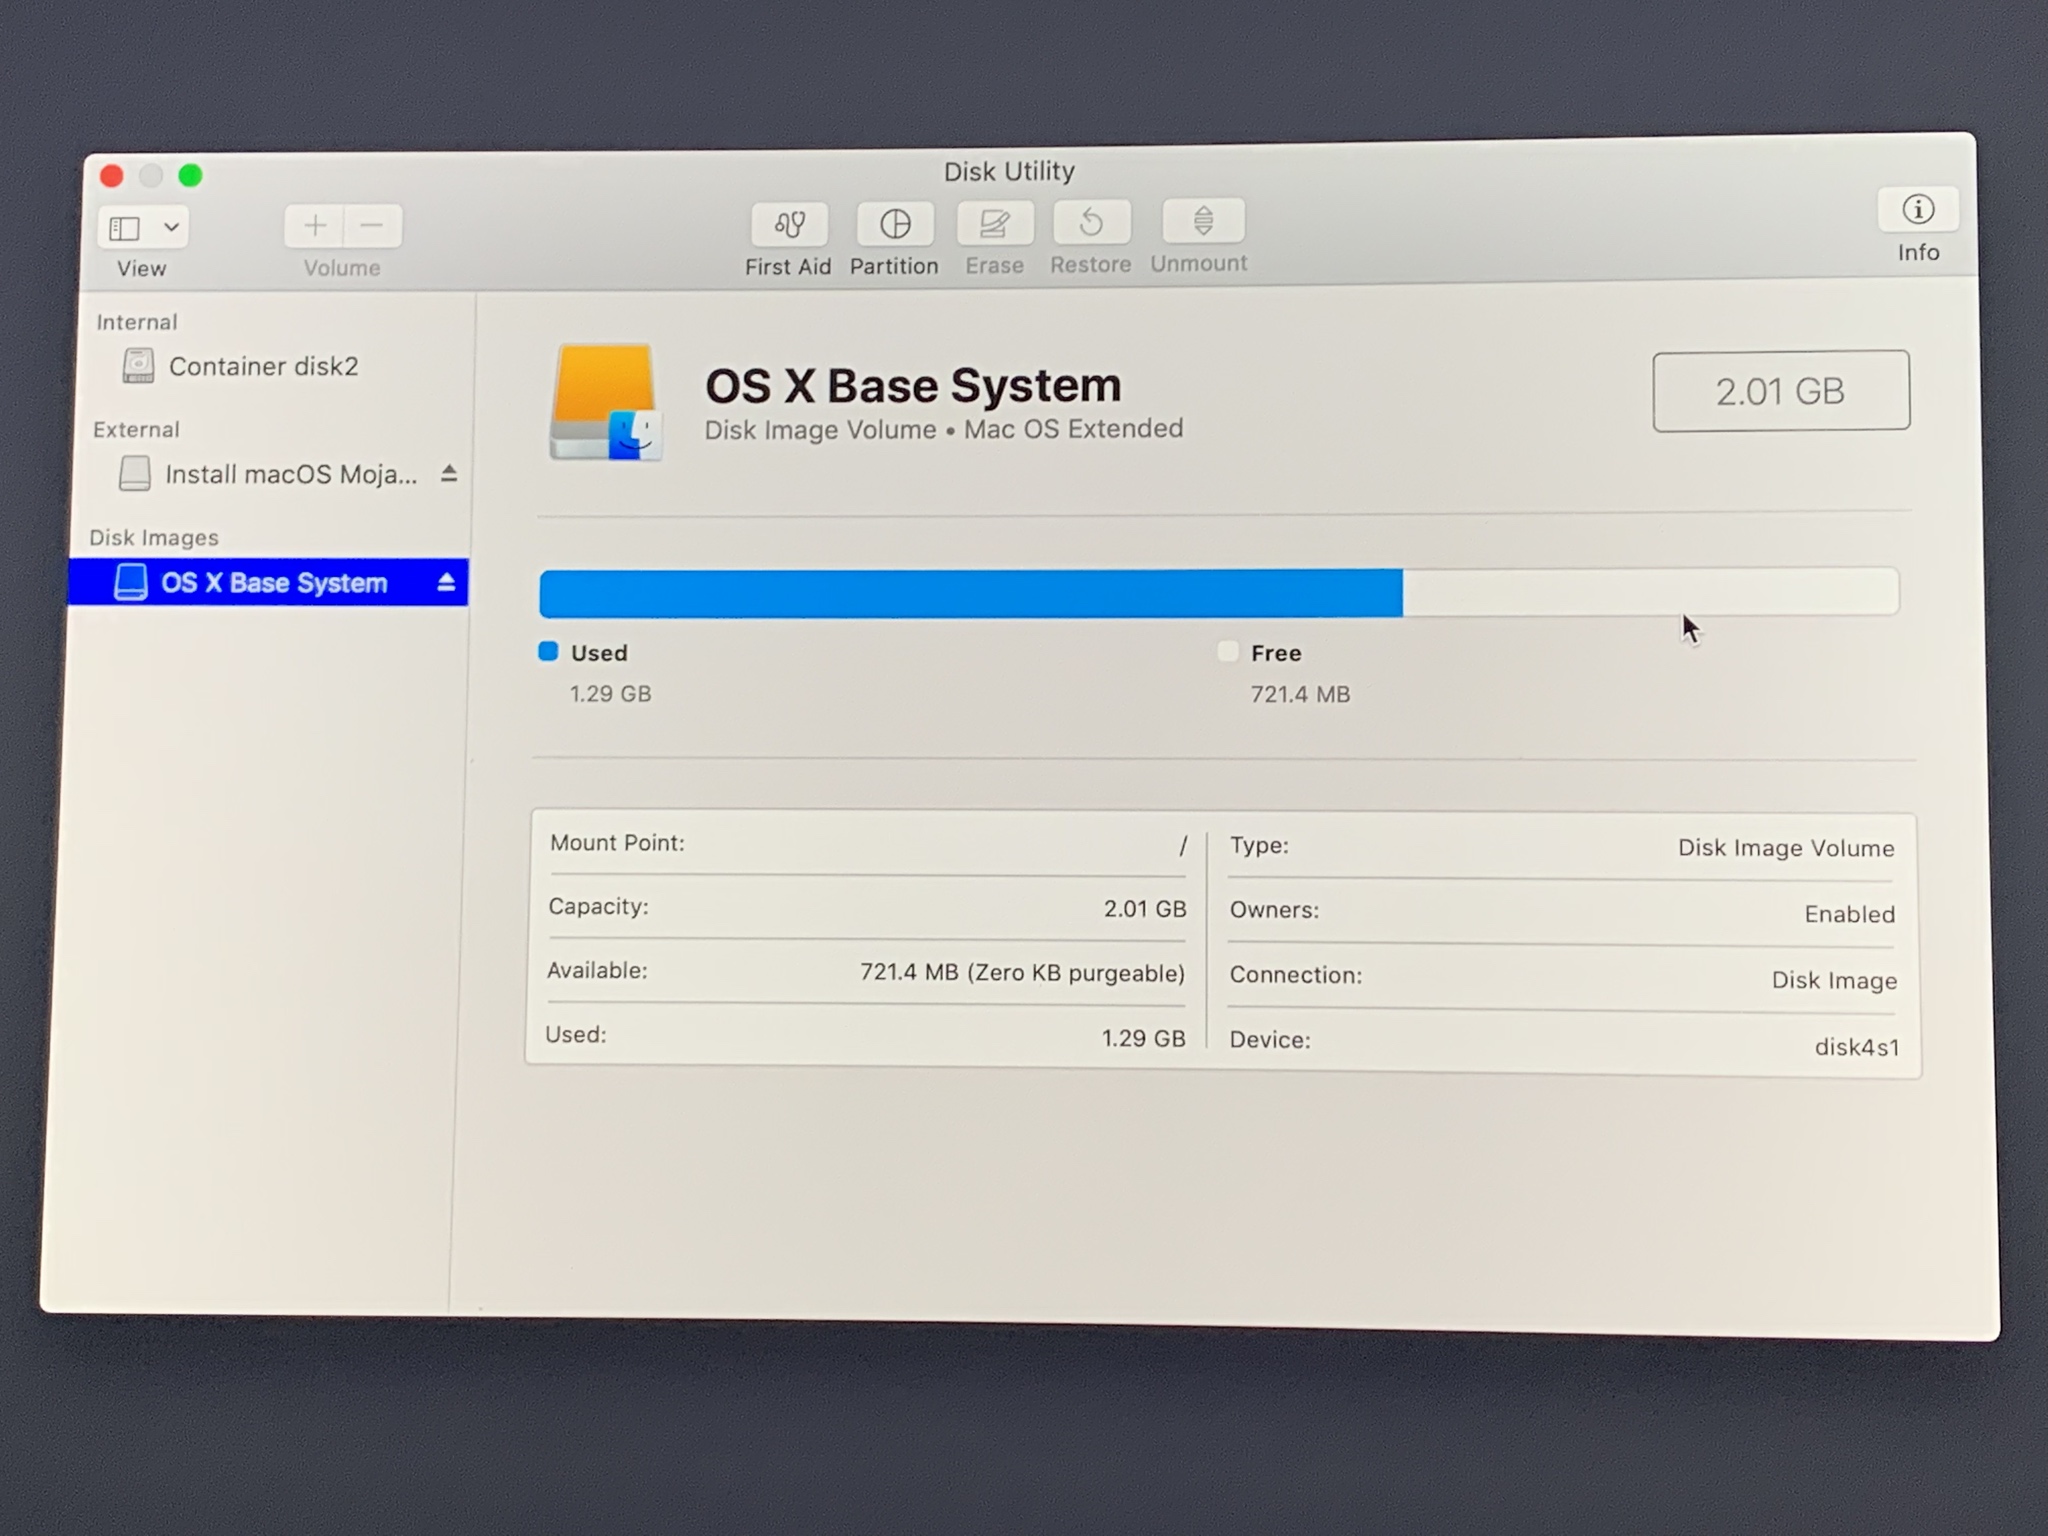This screenshot has width=2048, height=1536.
Task: Toggle the sidebar view icon
Action: 125,228
